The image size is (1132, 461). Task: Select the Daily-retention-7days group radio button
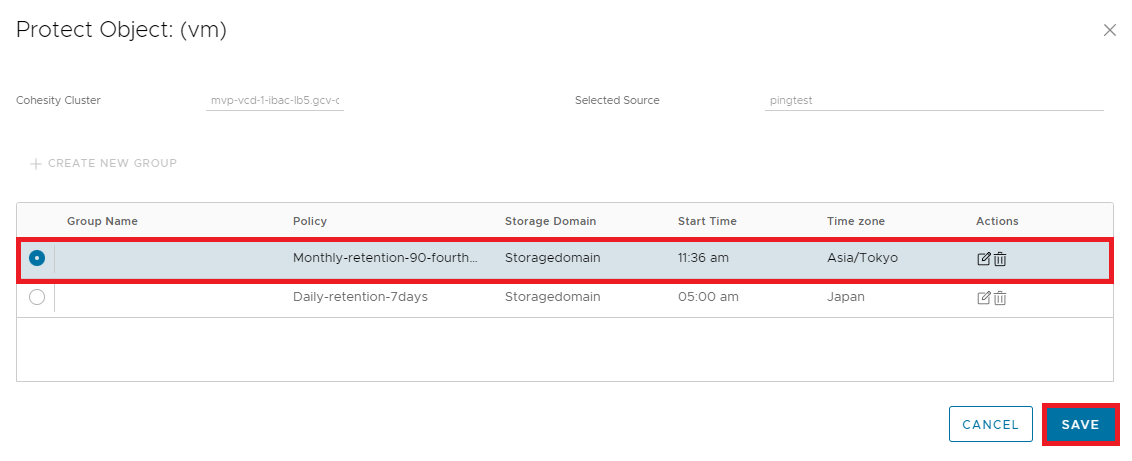(x=37, y=297)
